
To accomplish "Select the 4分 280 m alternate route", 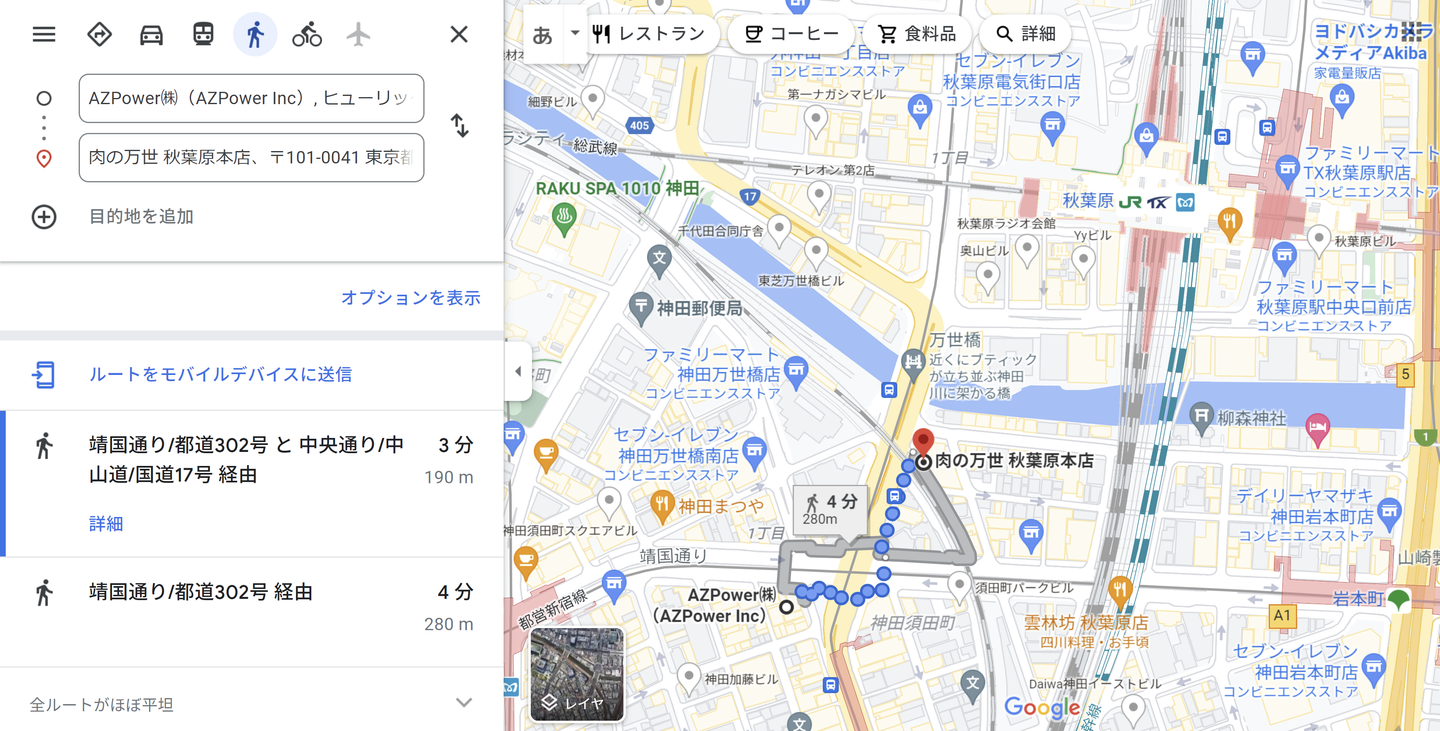I will 252,609.
